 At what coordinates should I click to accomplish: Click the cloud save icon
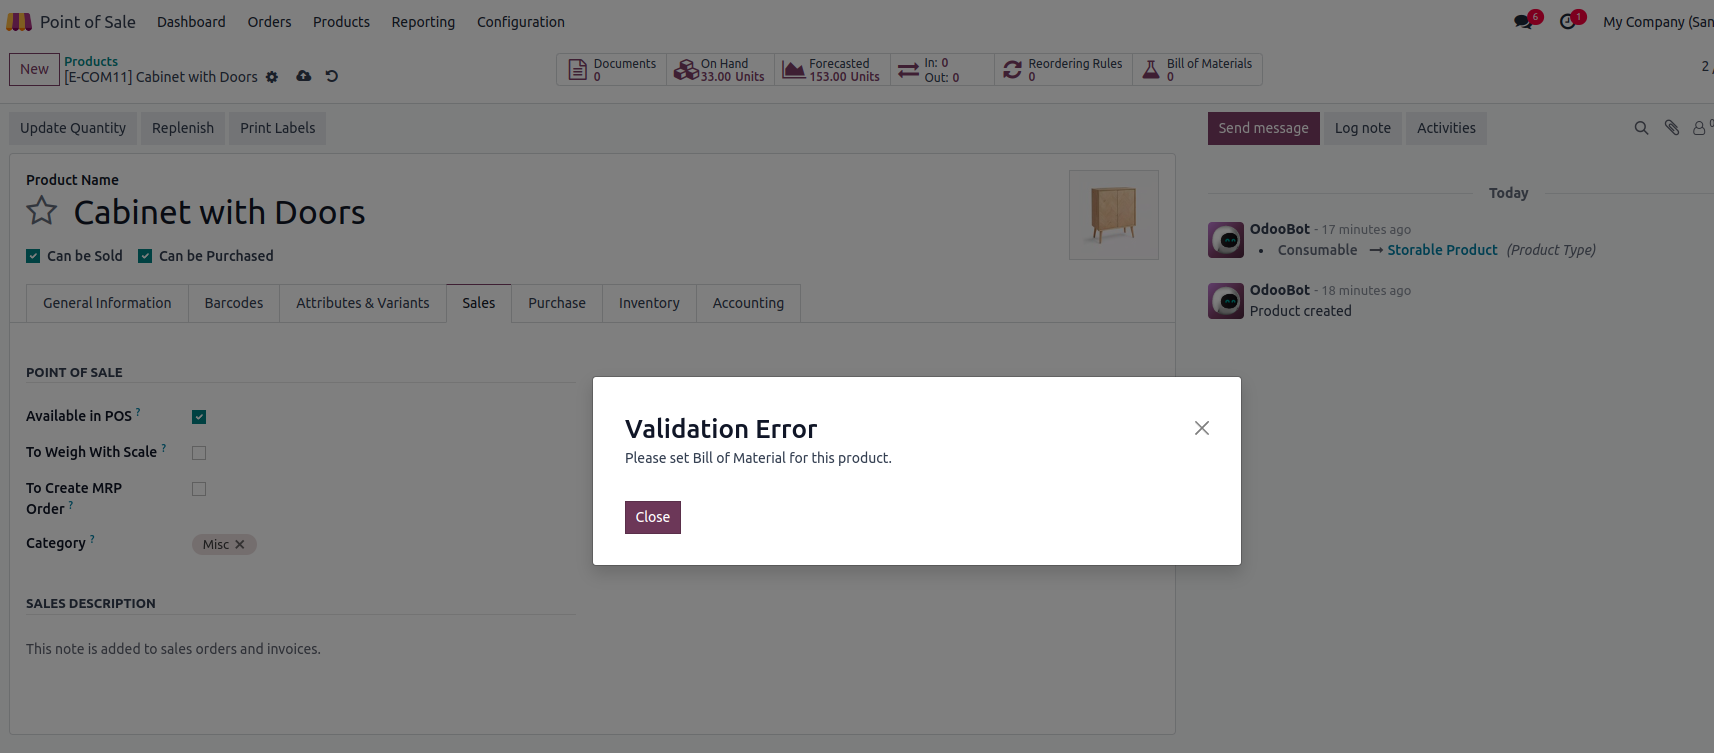[304, 76]
